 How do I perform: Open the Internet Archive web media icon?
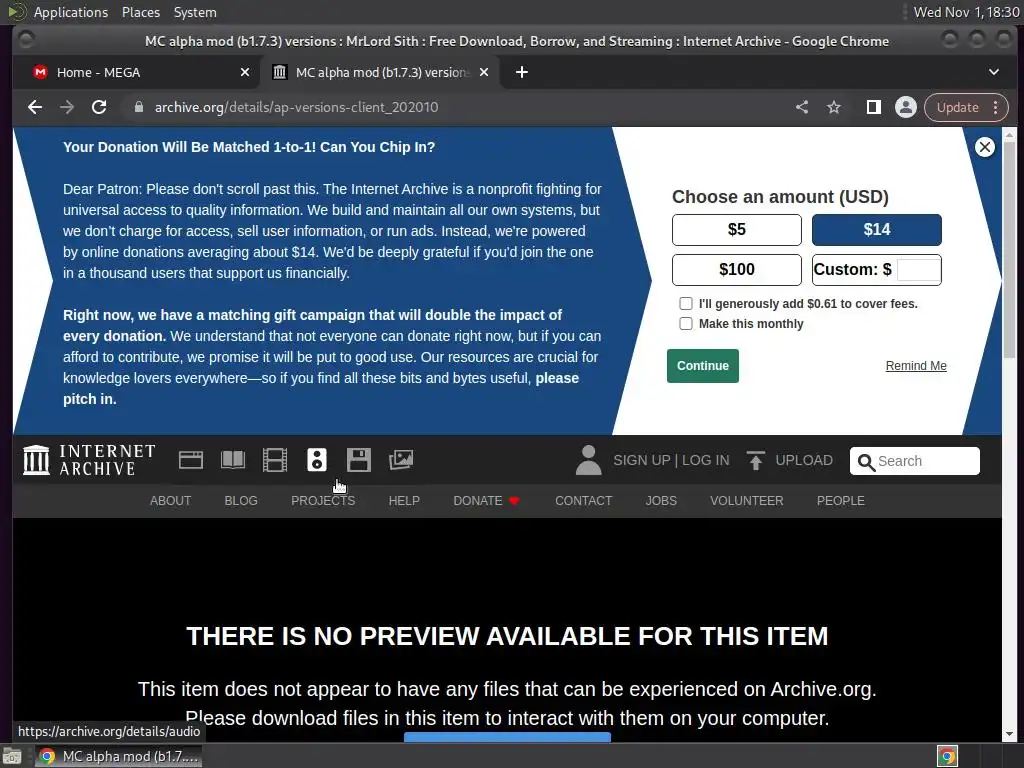[x=191, y=460]
